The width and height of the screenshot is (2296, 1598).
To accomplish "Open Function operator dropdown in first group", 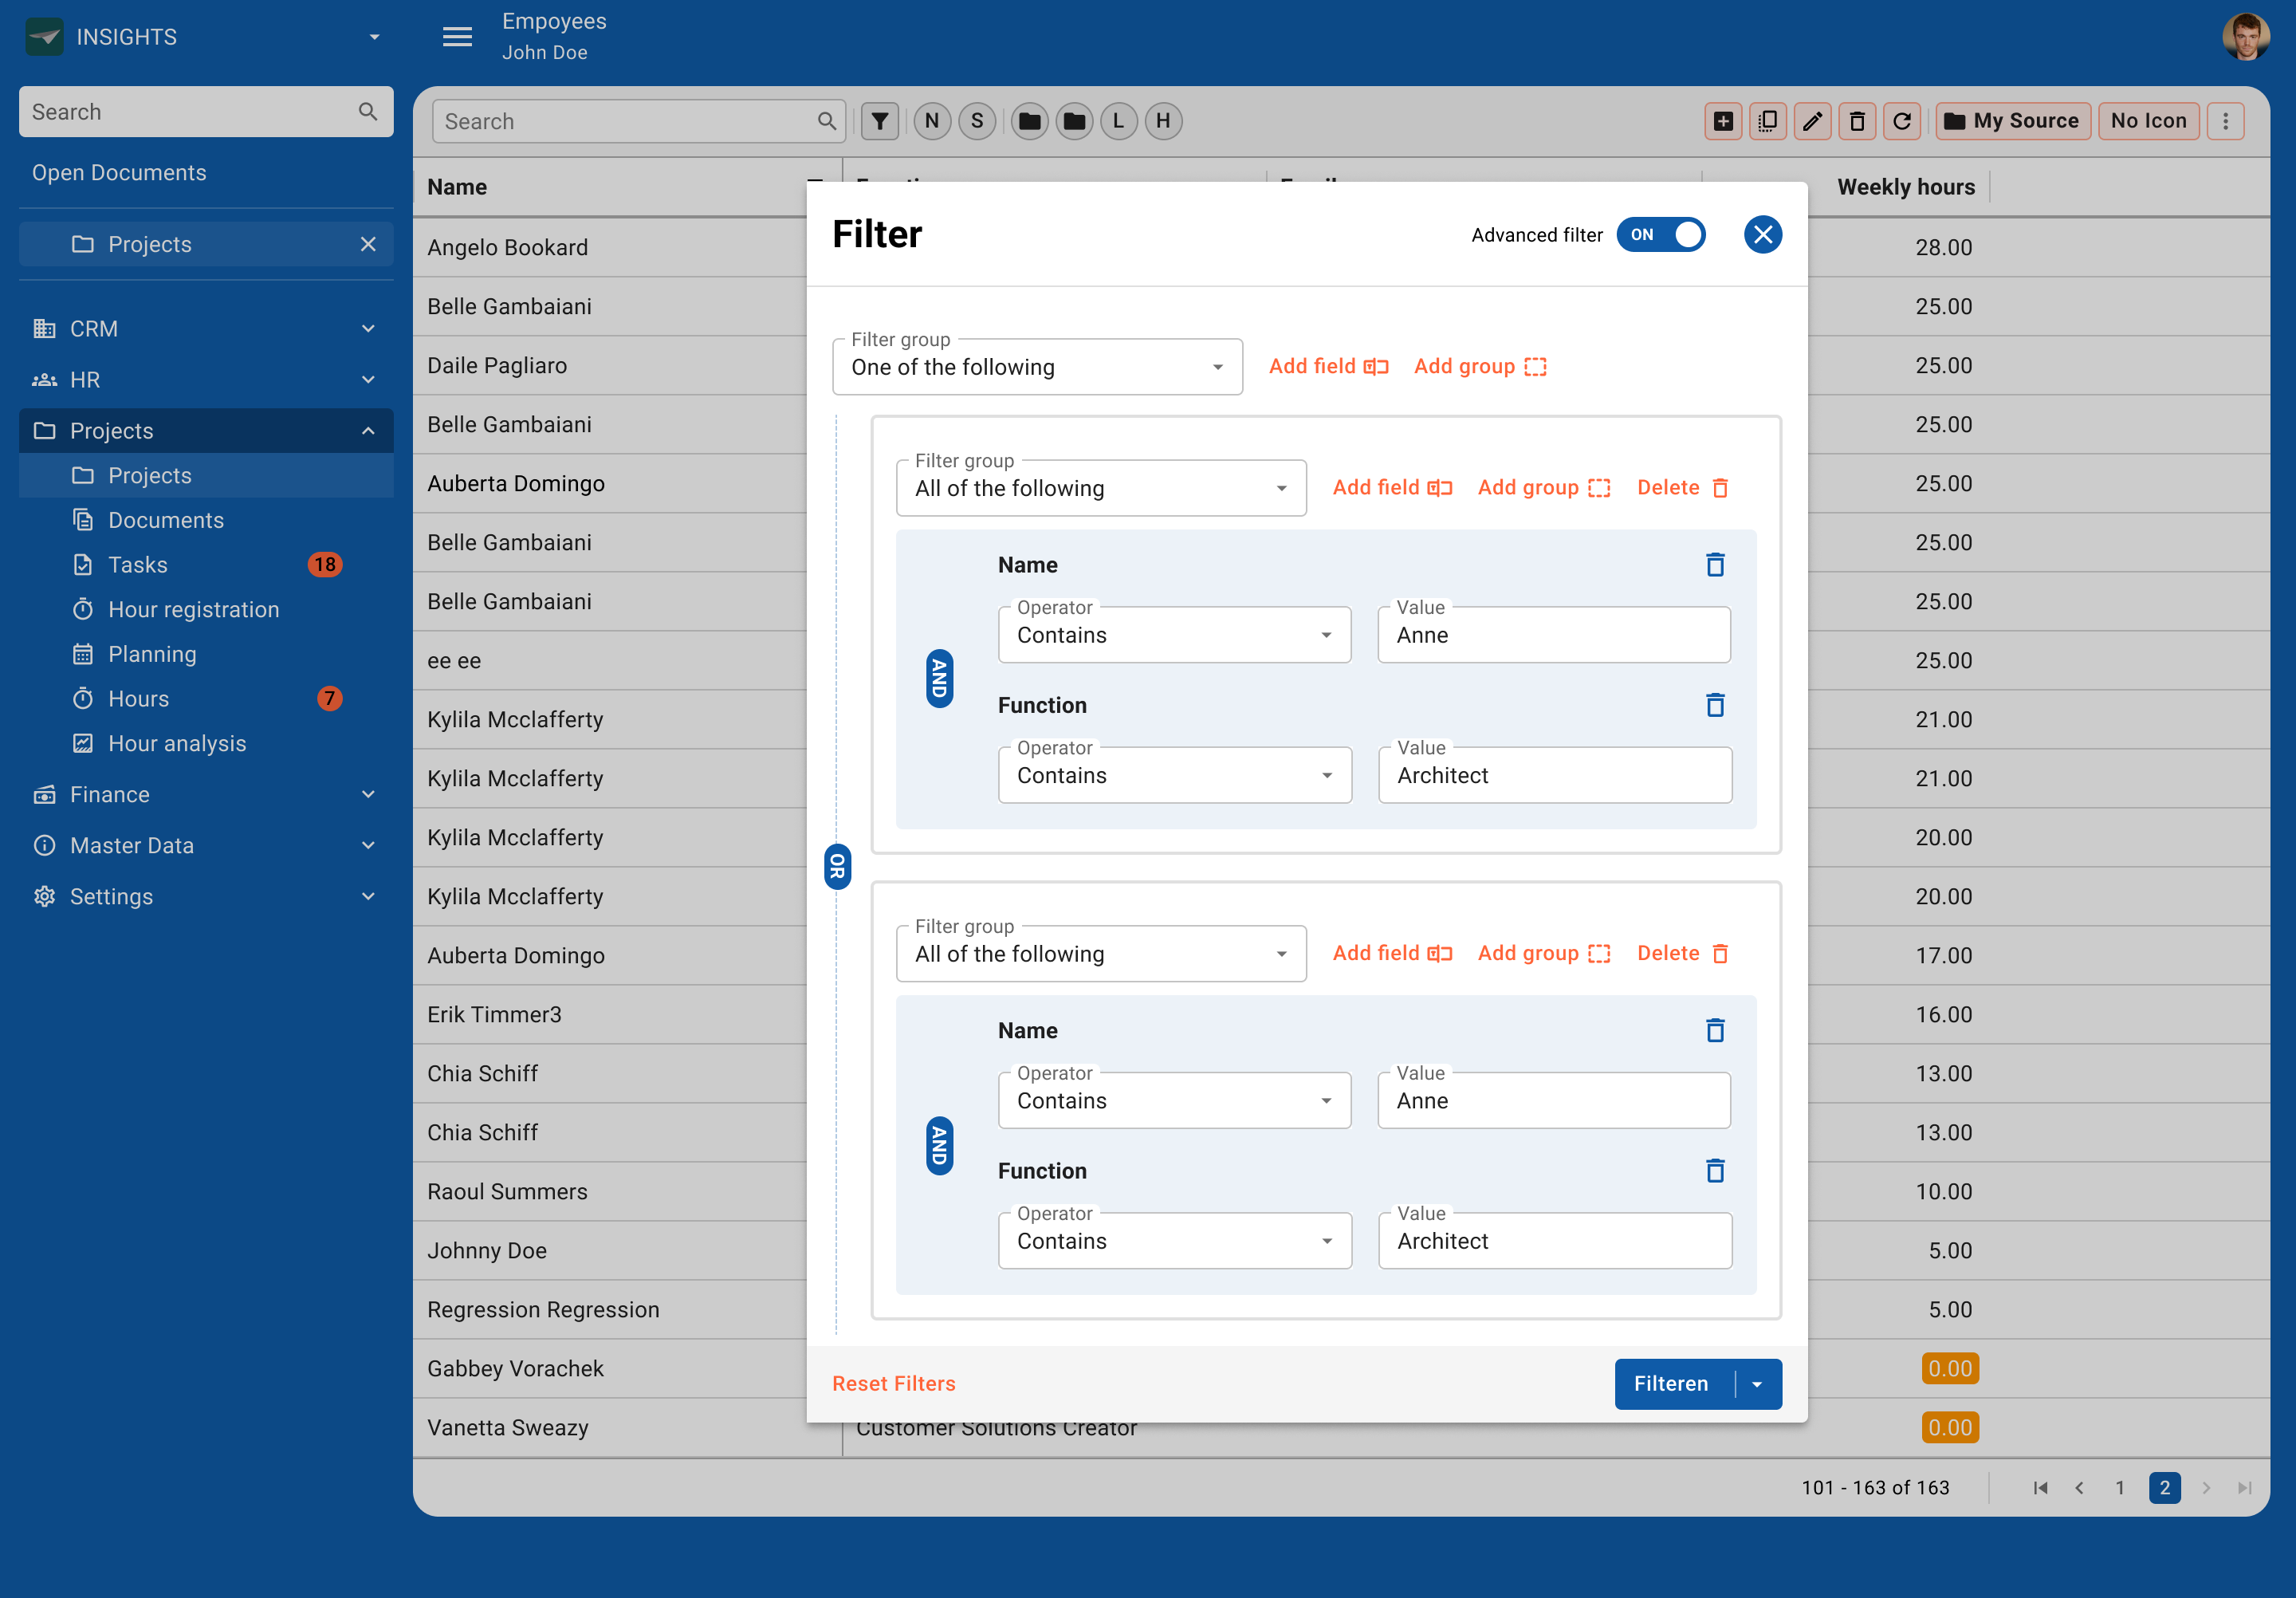I will [1175, 775].
